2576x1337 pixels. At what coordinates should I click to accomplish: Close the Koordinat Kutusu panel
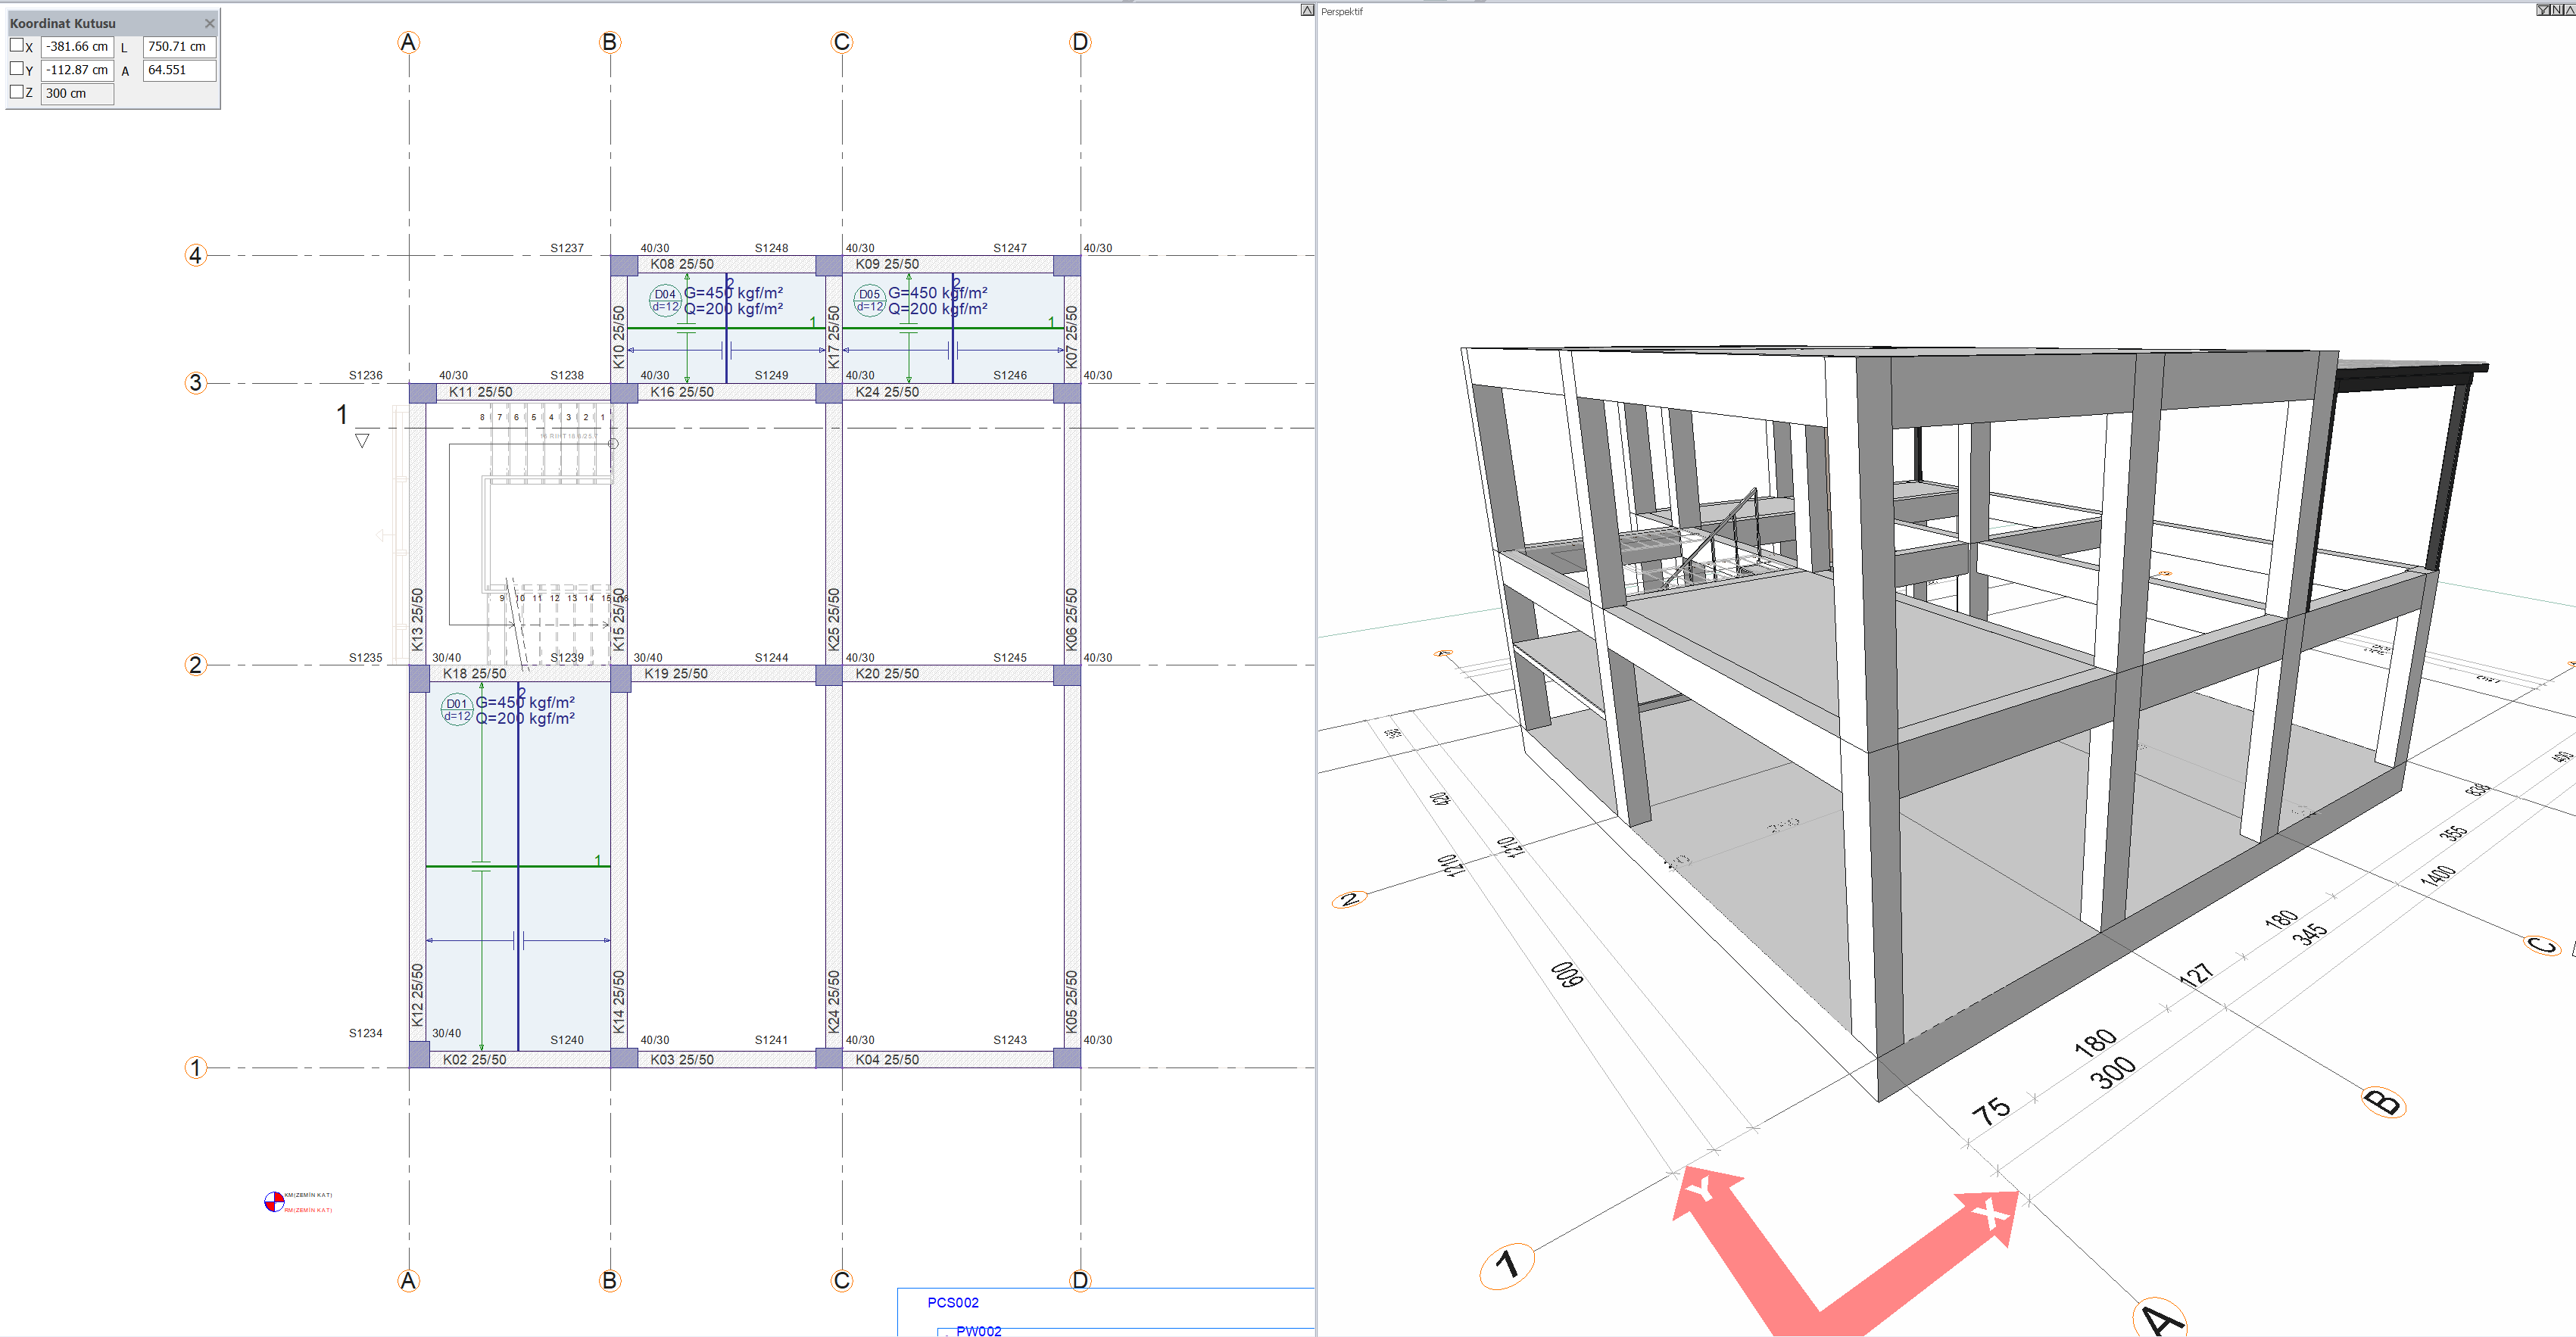[x=209, y=23]
